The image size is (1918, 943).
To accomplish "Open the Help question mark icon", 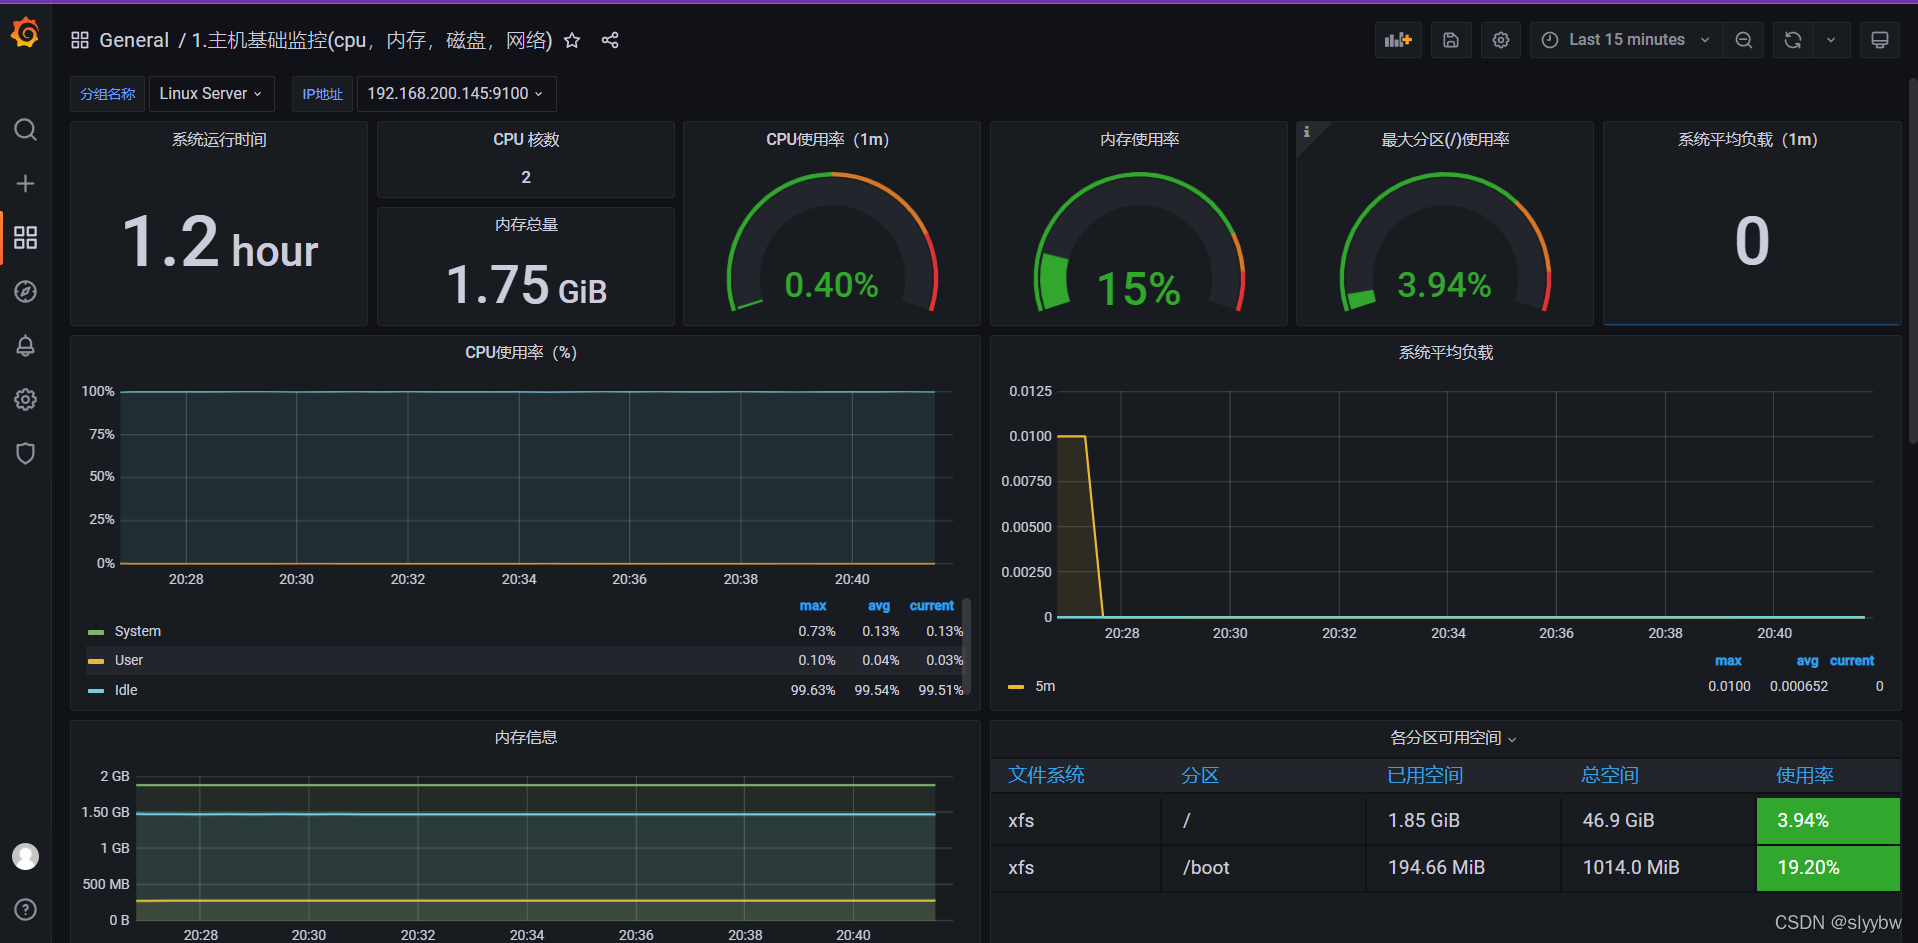I will tap(25, 909).
